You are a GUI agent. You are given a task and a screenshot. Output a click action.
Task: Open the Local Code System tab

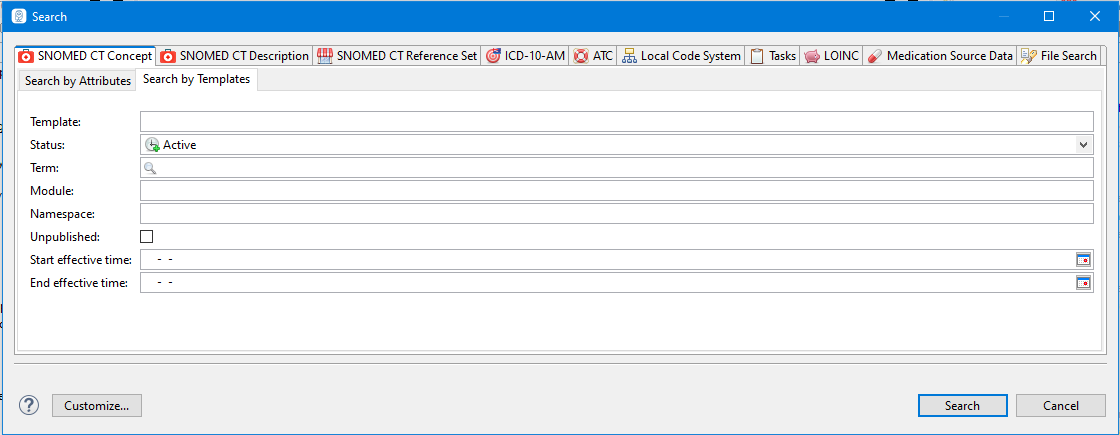pos(681,56)
